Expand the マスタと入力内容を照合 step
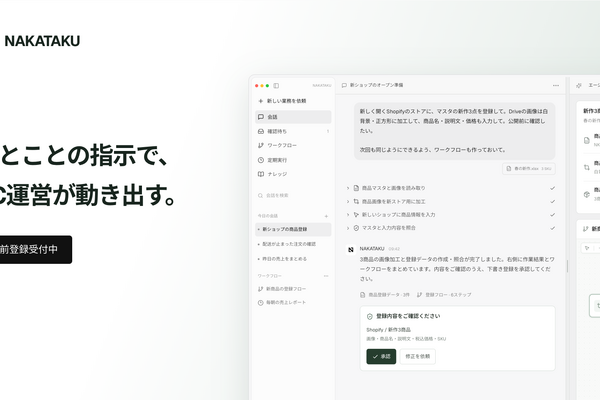 point(348,228)
